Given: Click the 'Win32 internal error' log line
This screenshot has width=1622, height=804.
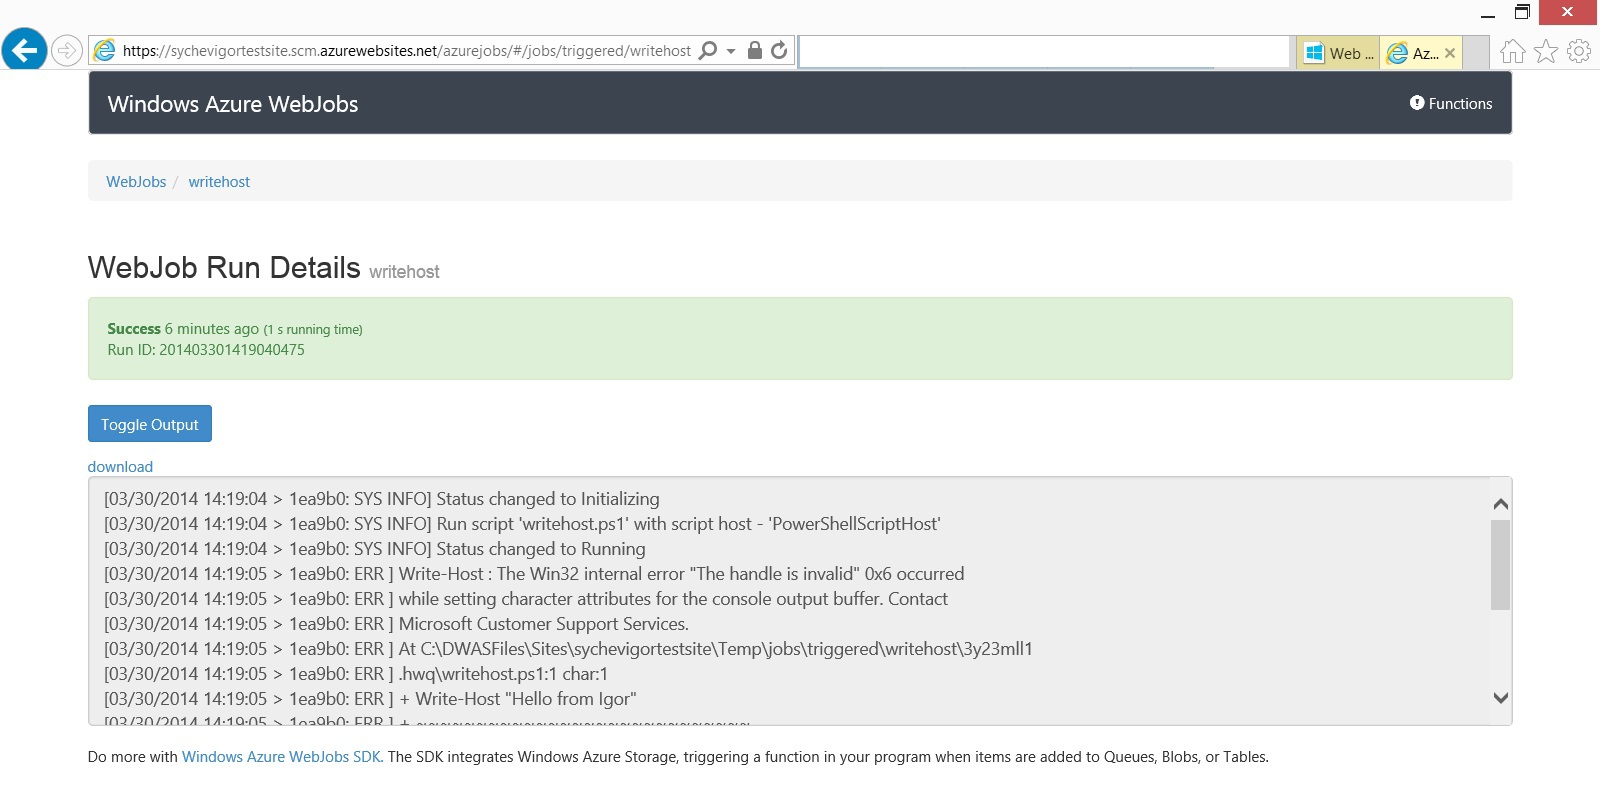Looking at the screenshot, I should (x=534, y=574).
